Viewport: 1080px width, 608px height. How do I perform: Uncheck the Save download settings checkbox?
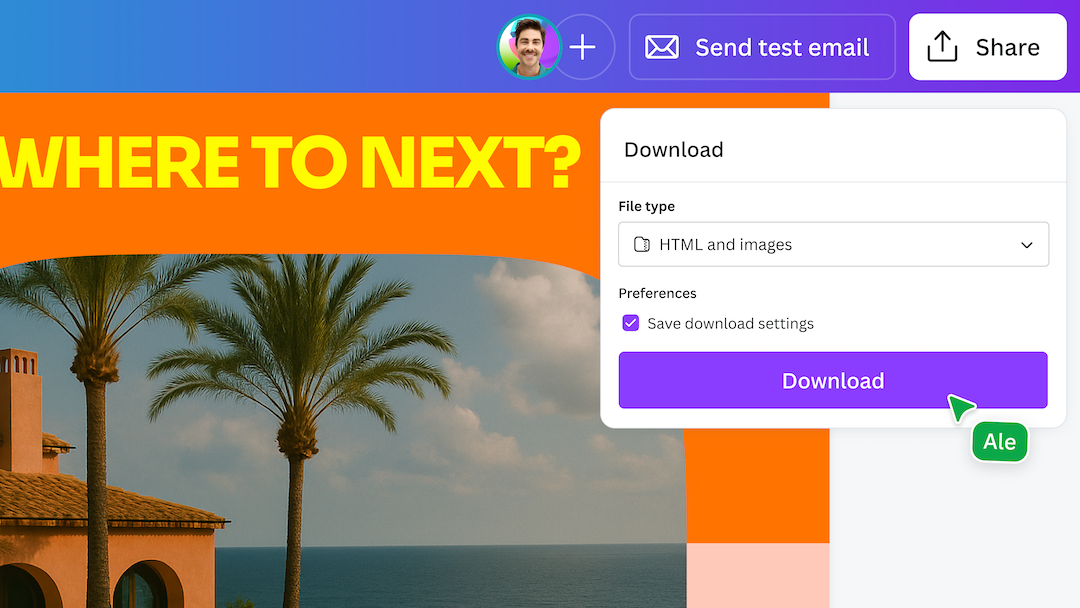pos(631,324)
